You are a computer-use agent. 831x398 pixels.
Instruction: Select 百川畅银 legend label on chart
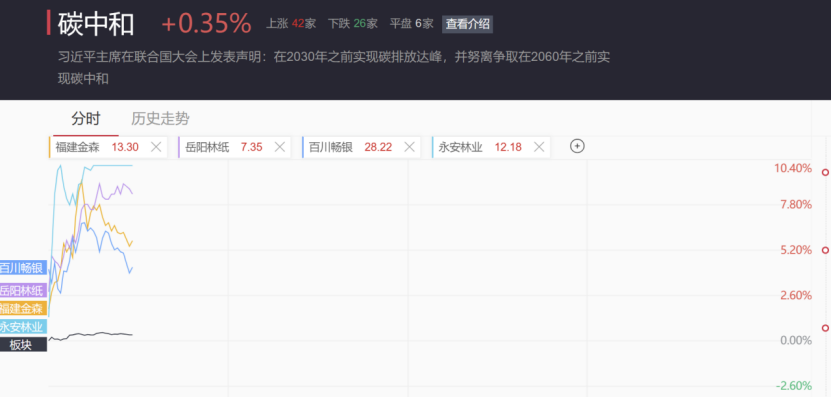coord(23,268)
